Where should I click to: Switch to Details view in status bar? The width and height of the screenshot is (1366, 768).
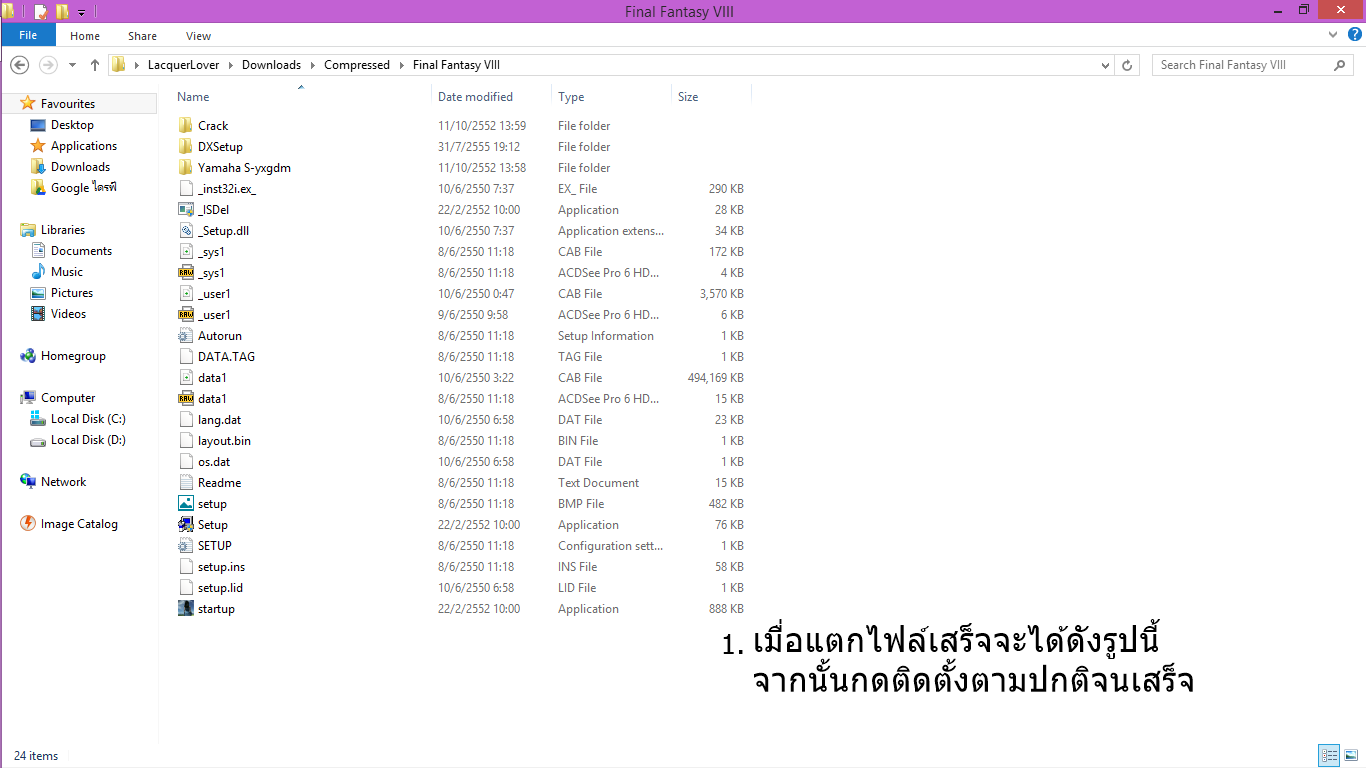pos(1328,755)
